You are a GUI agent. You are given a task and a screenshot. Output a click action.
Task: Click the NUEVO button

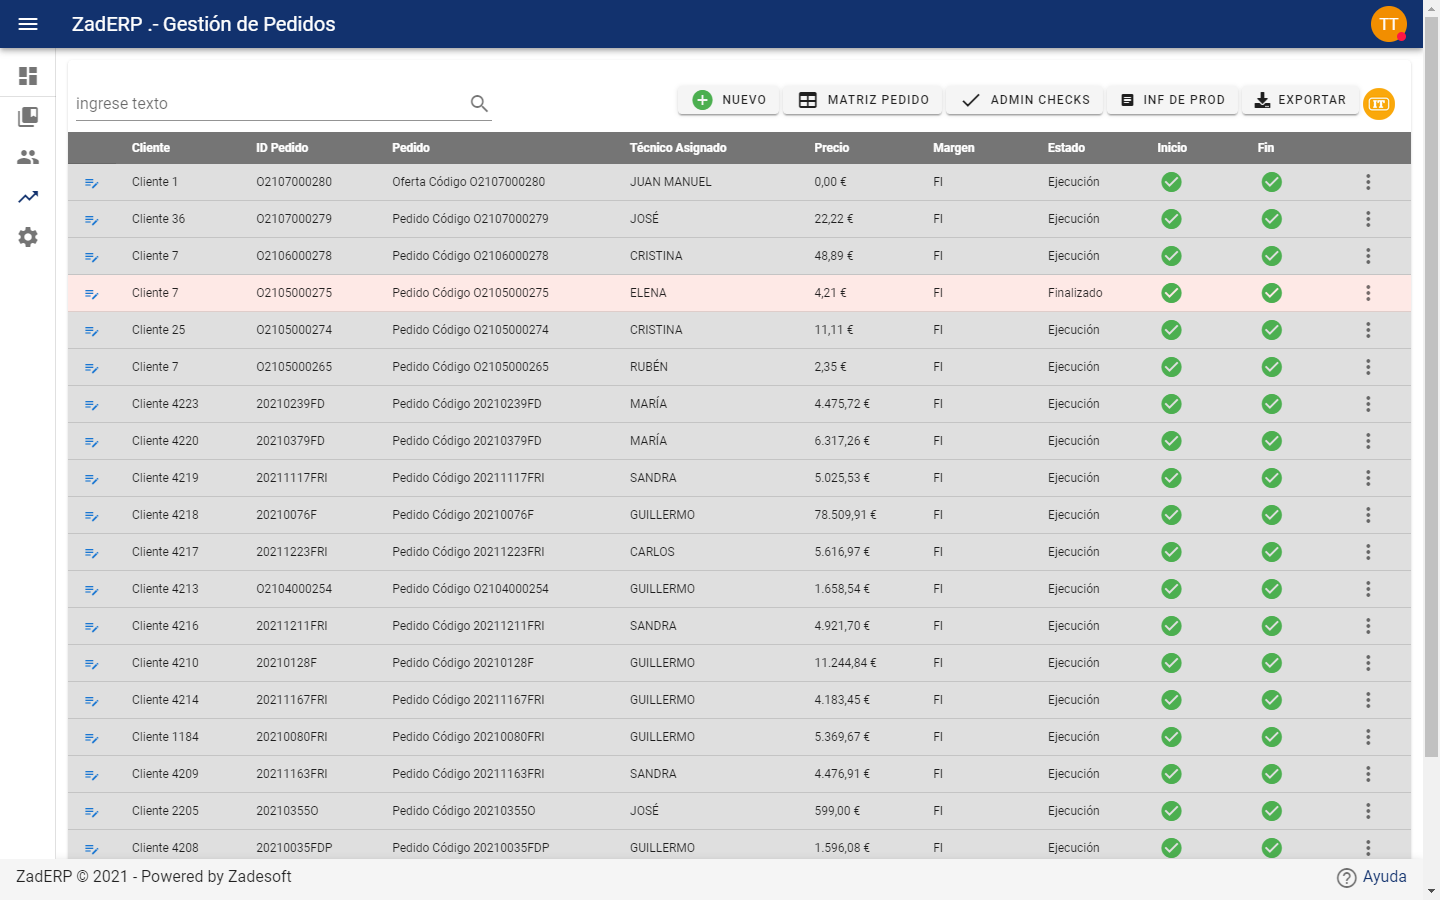tap(729, 100)
